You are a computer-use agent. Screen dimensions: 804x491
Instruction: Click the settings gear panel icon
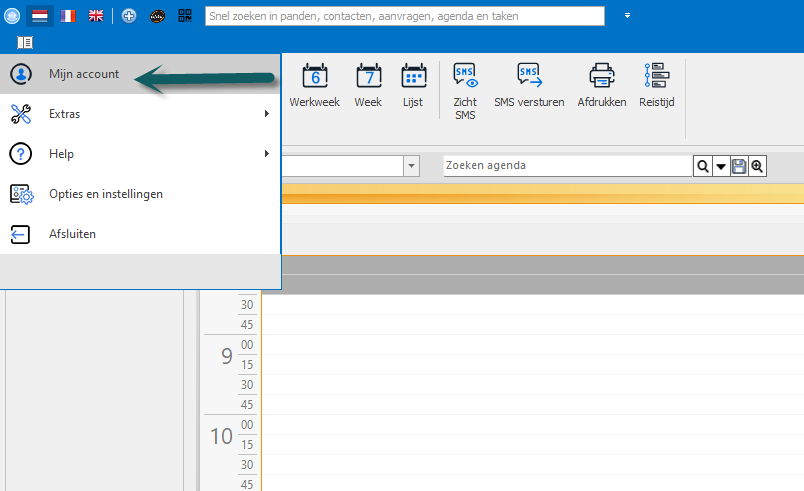22,194
